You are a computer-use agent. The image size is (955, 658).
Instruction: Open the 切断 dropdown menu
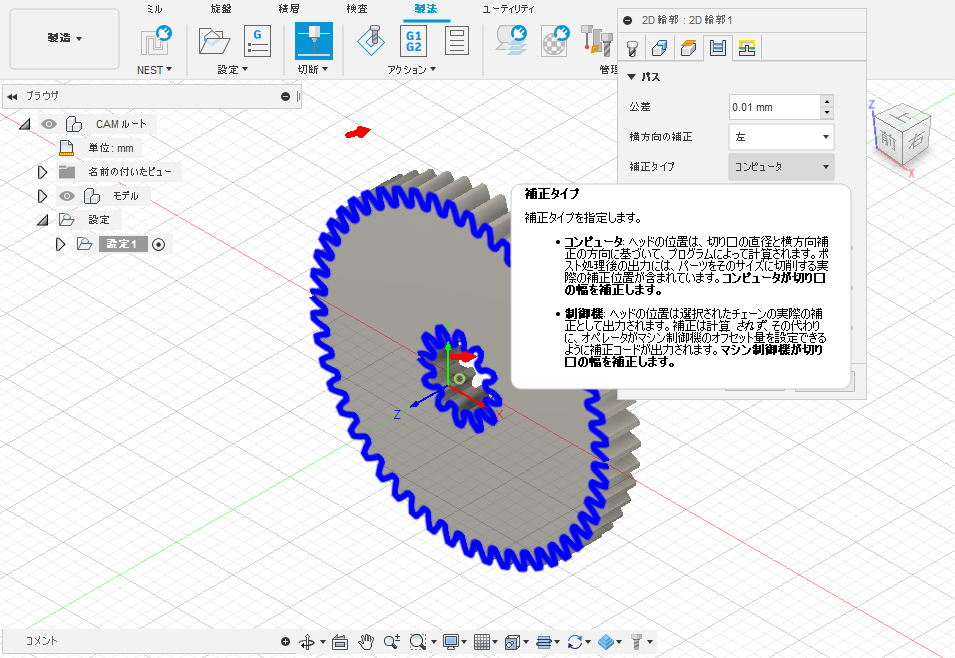click(313, 69)
